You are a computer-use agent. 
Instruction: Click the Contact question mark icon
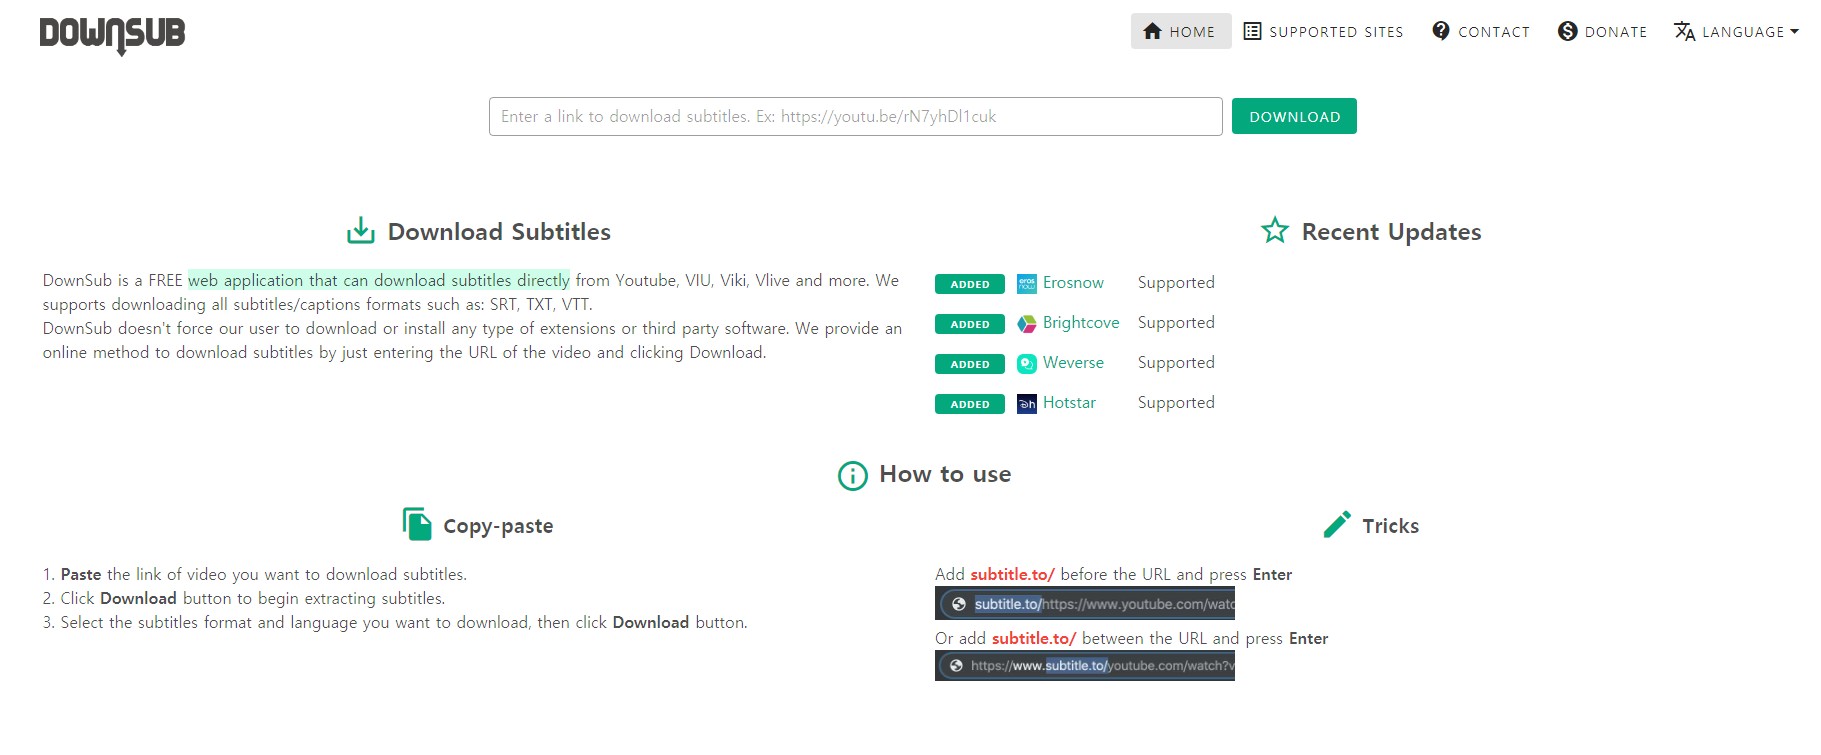coord(1441,31)
